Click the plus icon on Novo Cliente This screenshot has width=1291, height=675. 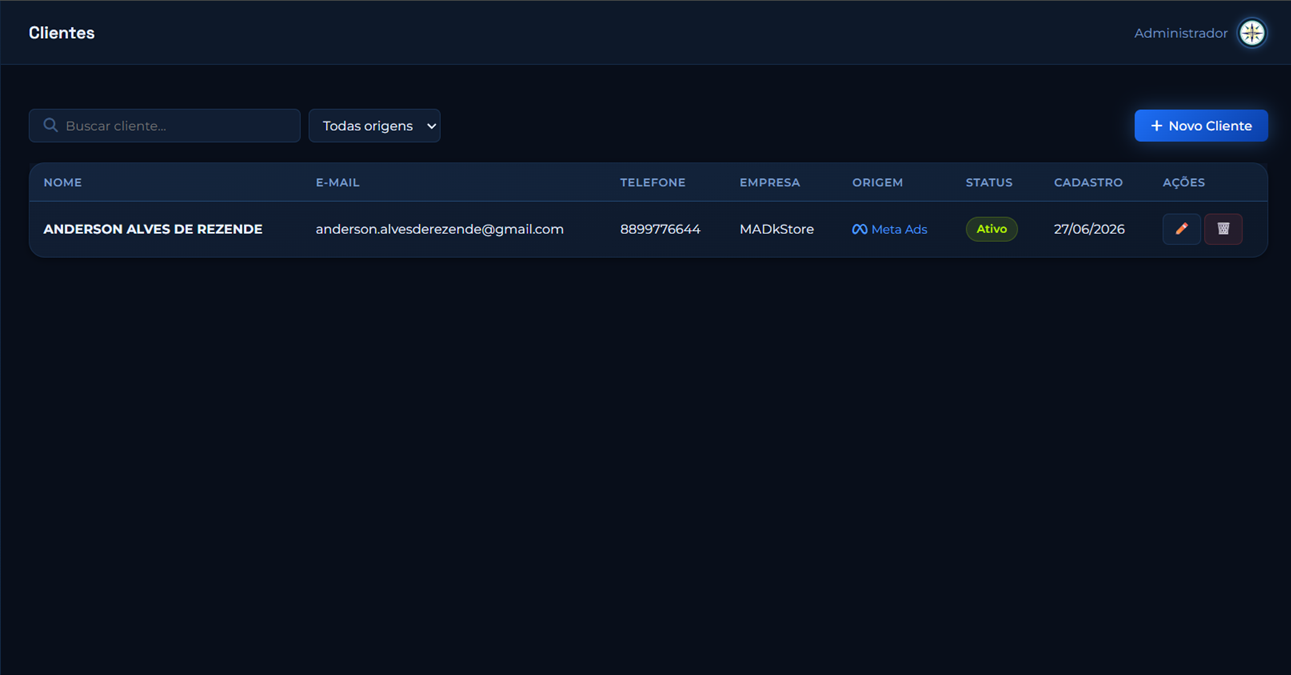(x=1156, y=126)
